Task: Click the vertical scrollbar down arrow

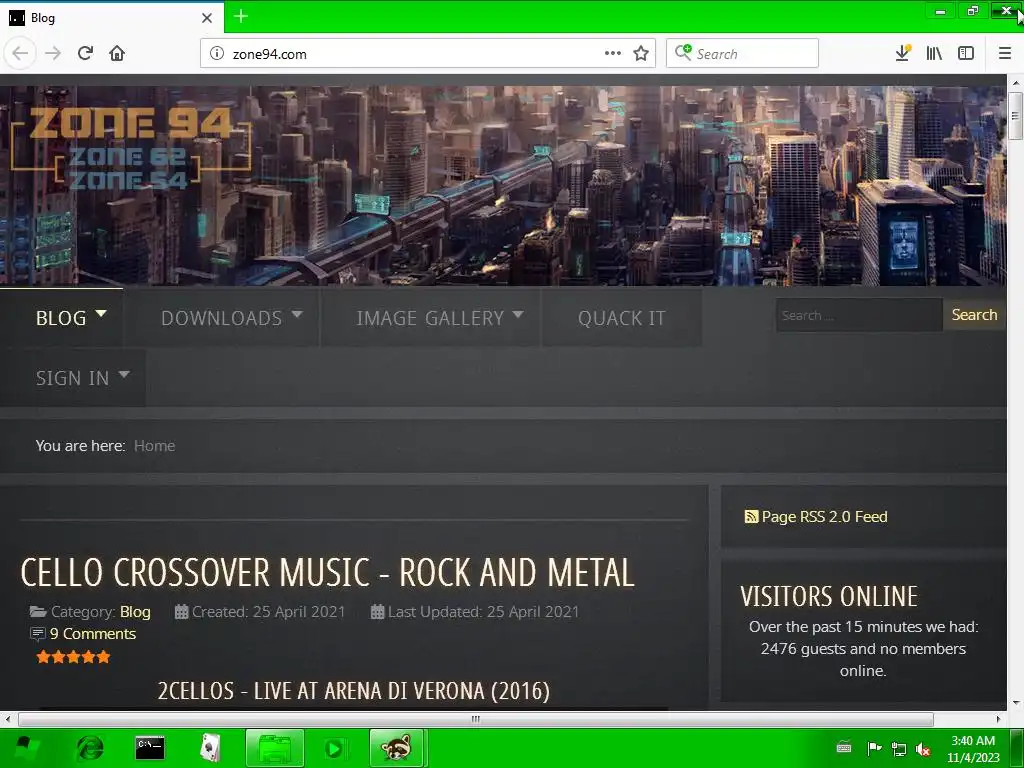Action: (x=1015, y=703)
